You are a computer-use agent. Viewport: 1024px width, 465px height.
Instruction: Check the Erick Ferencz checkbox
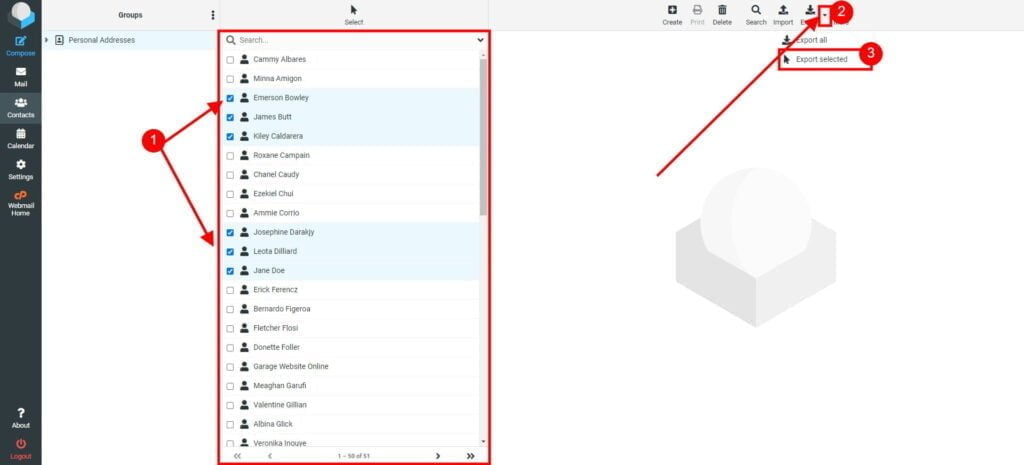click(x=230, y=290)
